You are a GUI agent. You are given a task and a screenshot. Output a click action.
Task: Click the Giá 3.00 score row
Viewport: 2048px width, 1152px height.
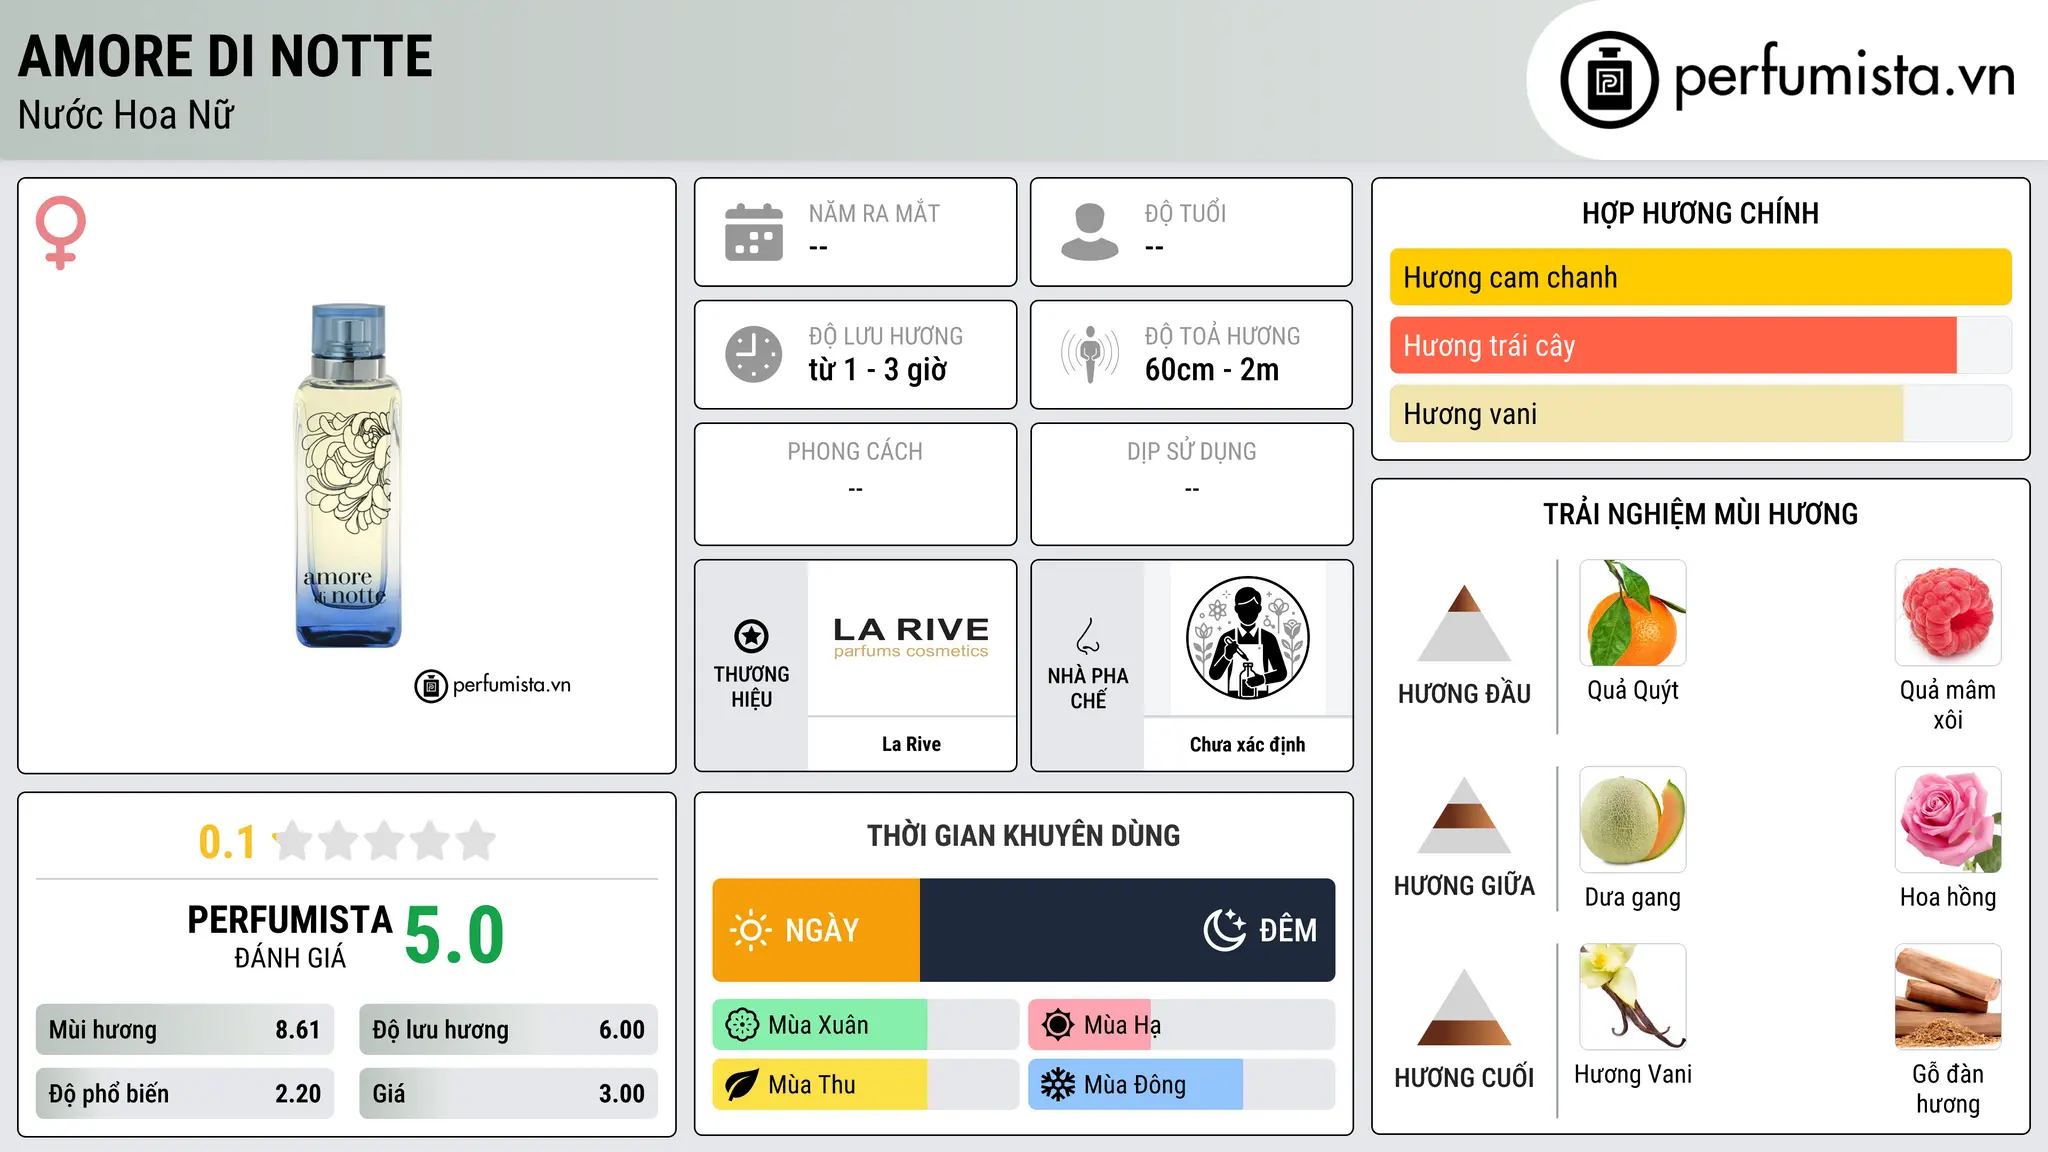(x=509, y=1094)
